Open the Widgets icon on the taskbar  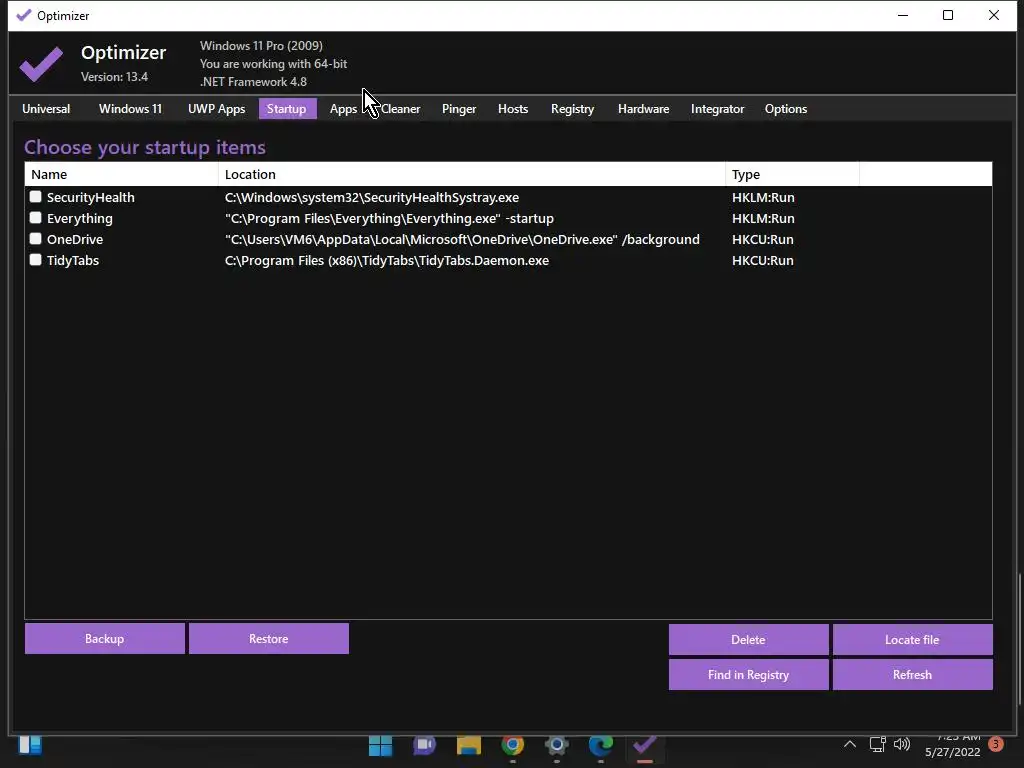tap(30, 745)
